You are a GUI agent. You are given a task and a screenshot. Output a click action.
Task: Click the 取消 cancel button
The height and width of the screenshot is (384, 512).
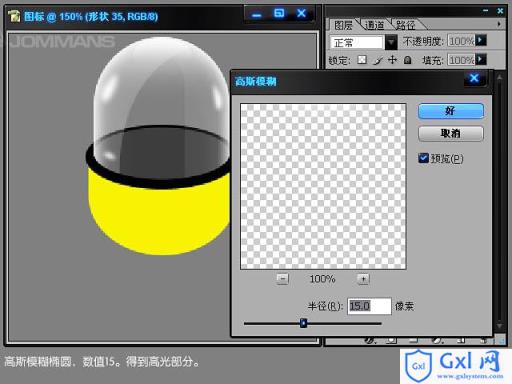451,133
